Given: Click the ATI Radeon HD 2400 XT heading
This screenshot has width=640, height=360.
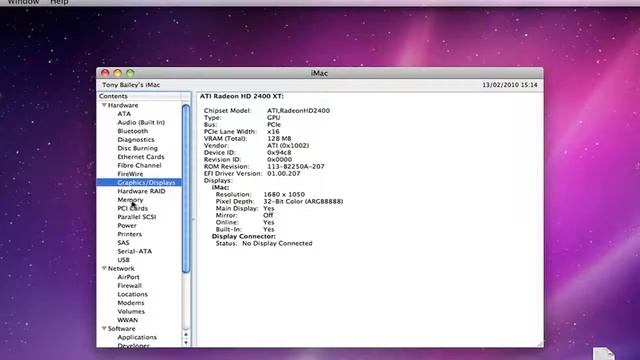Looking at the screenshot, I should (242, 96).
